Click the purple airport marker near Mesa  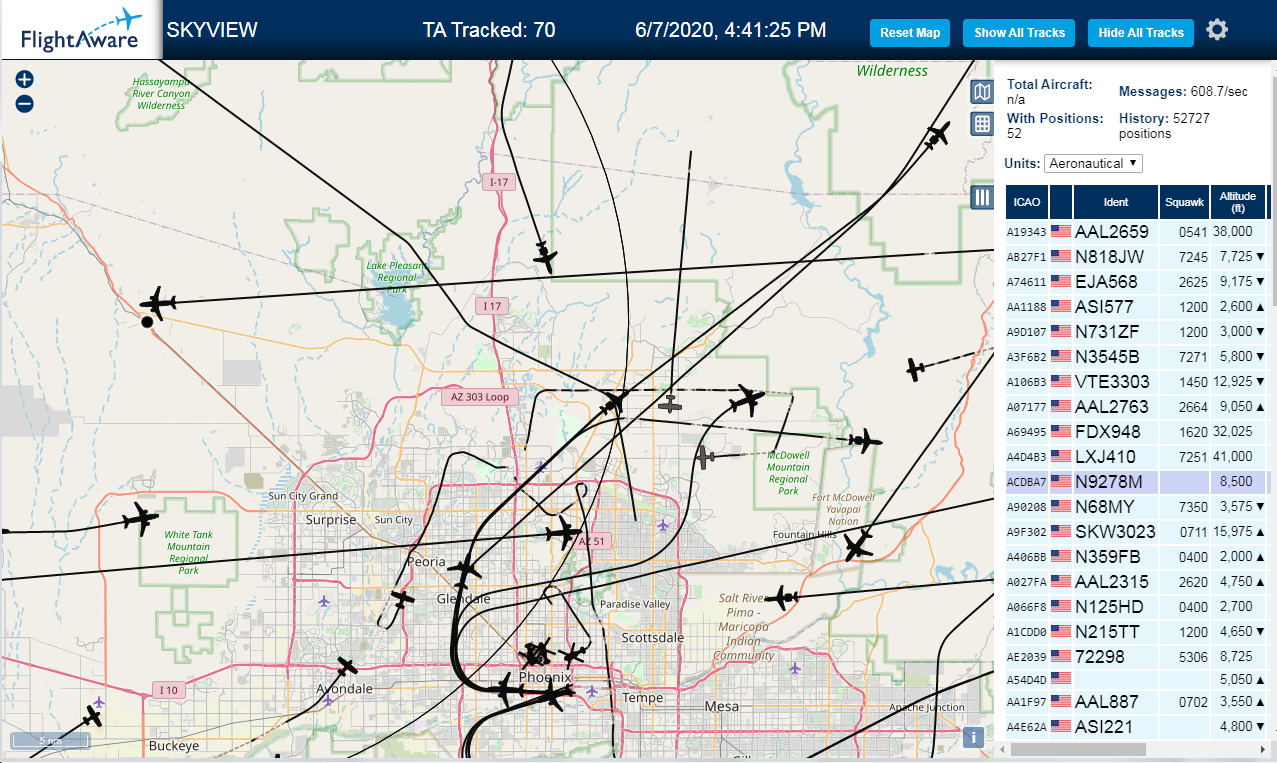(x=795, y=668)
